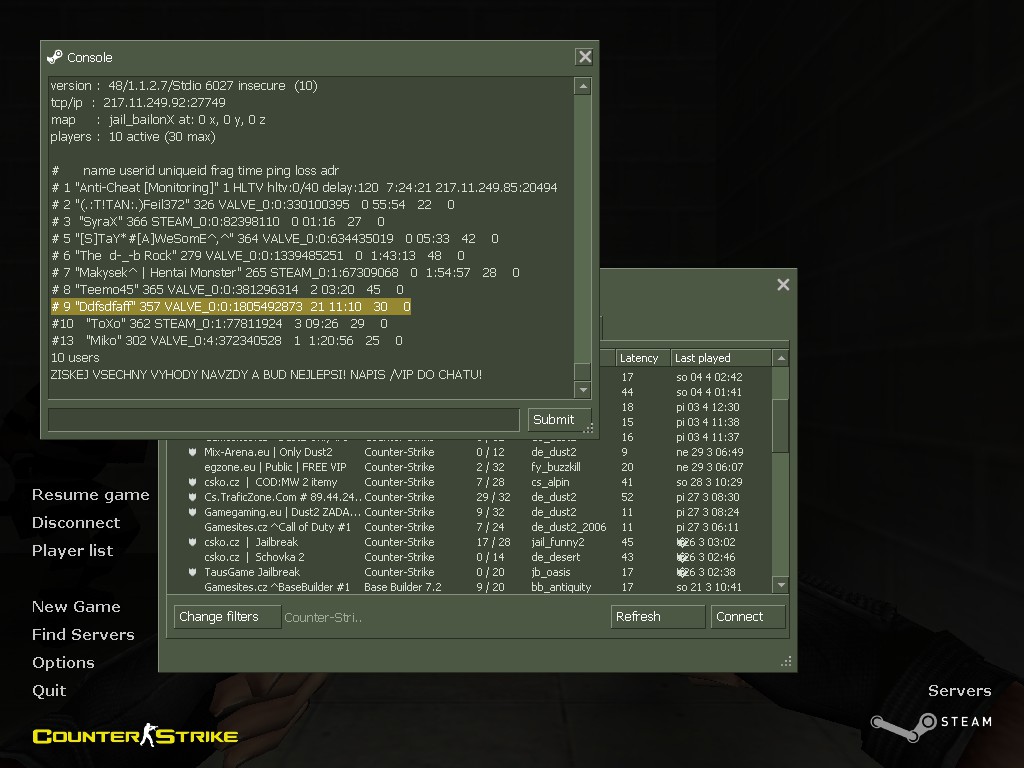Click the Steam icon in the Console title bar
Image resolution: width=1024 pixels, height=768 pixels.
55,57
